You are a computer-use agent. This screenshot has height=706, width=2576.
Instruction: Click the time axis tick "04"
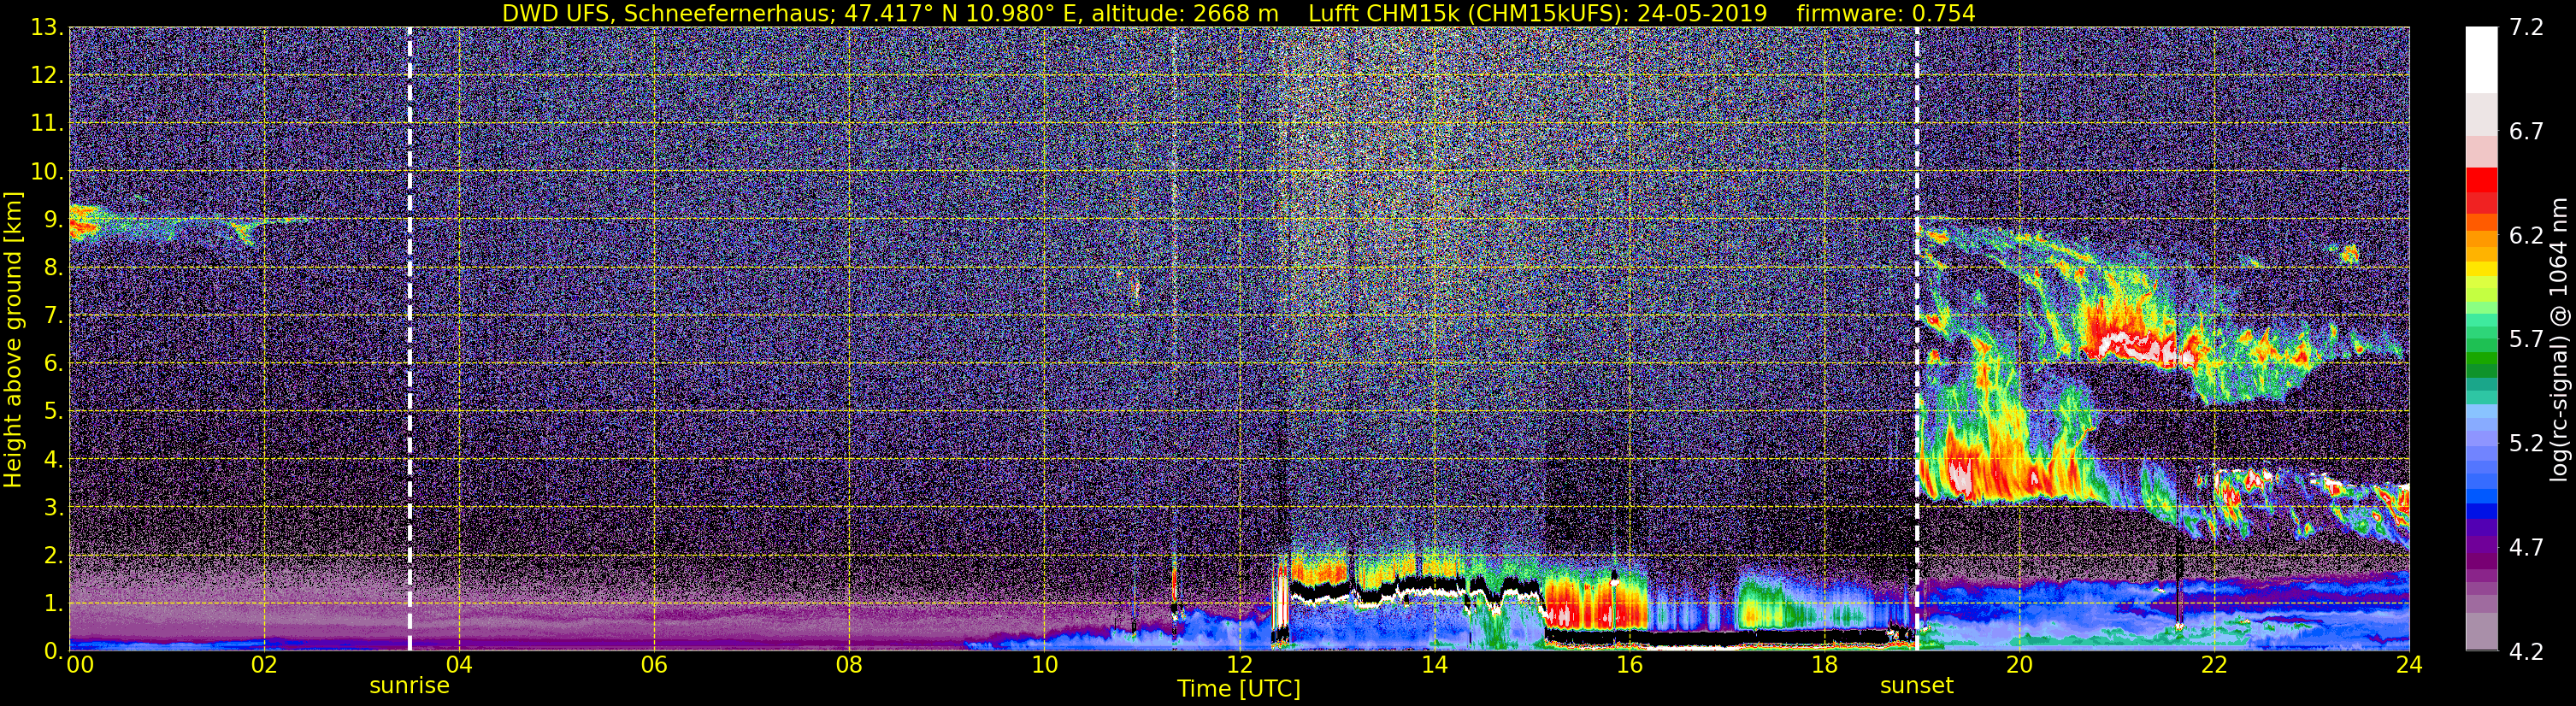[458, 665]
